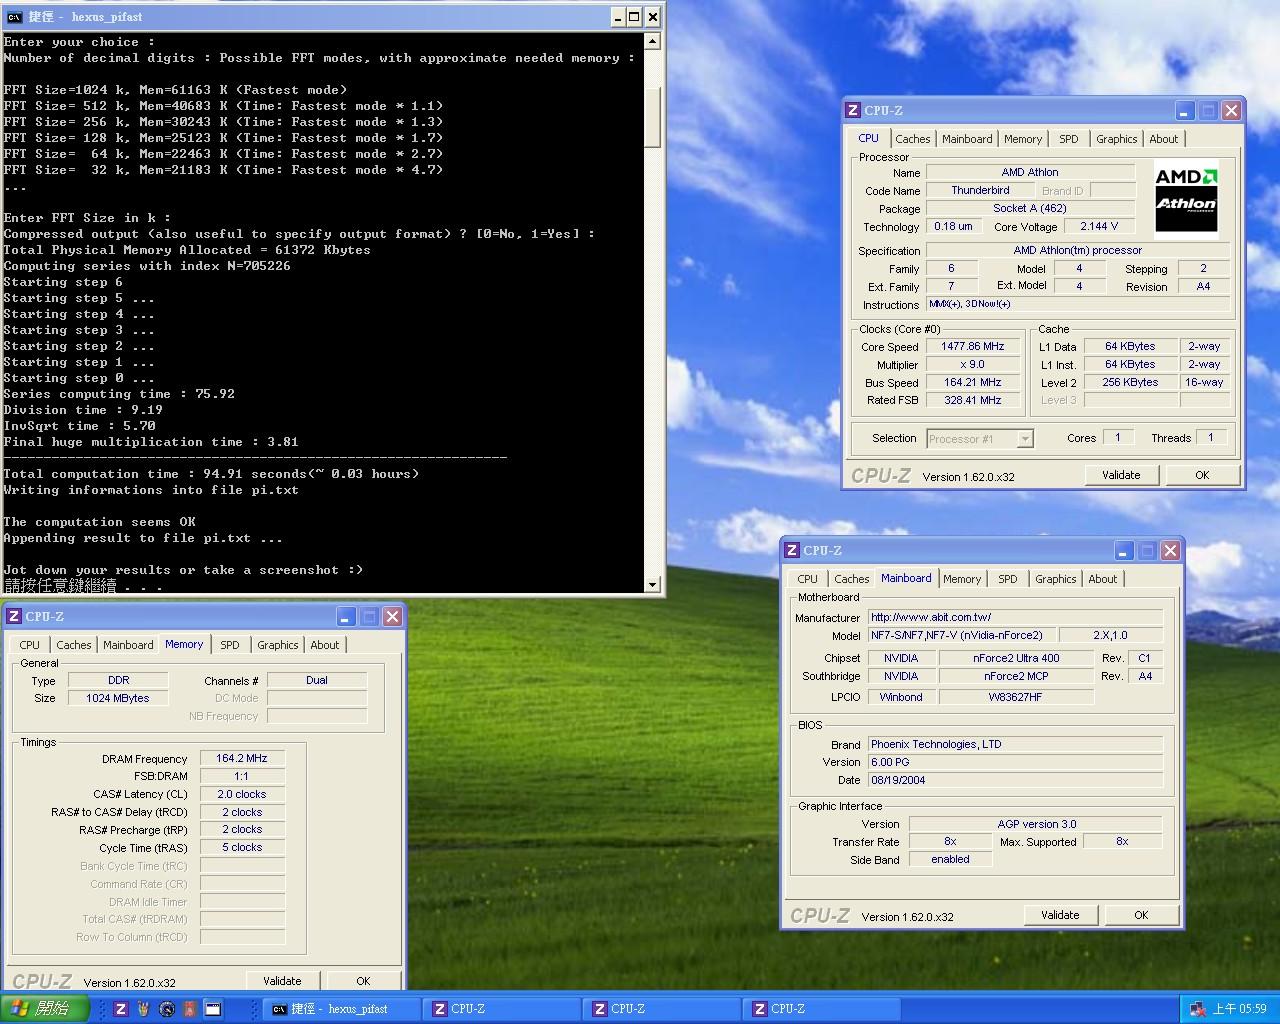Screen dimensions: 1280x1024
Task: Select Graphics tab in the Mainboard window
Action: (x=1055, y=579)
